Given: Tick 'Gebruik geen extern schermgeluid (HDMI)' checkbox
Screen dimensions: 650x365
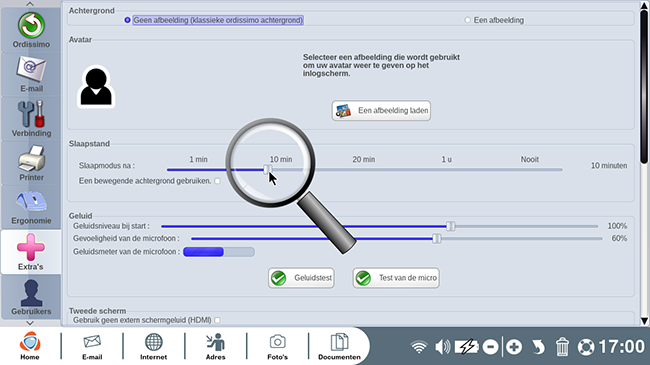Looking at the screenshot, I should point(217,320).
